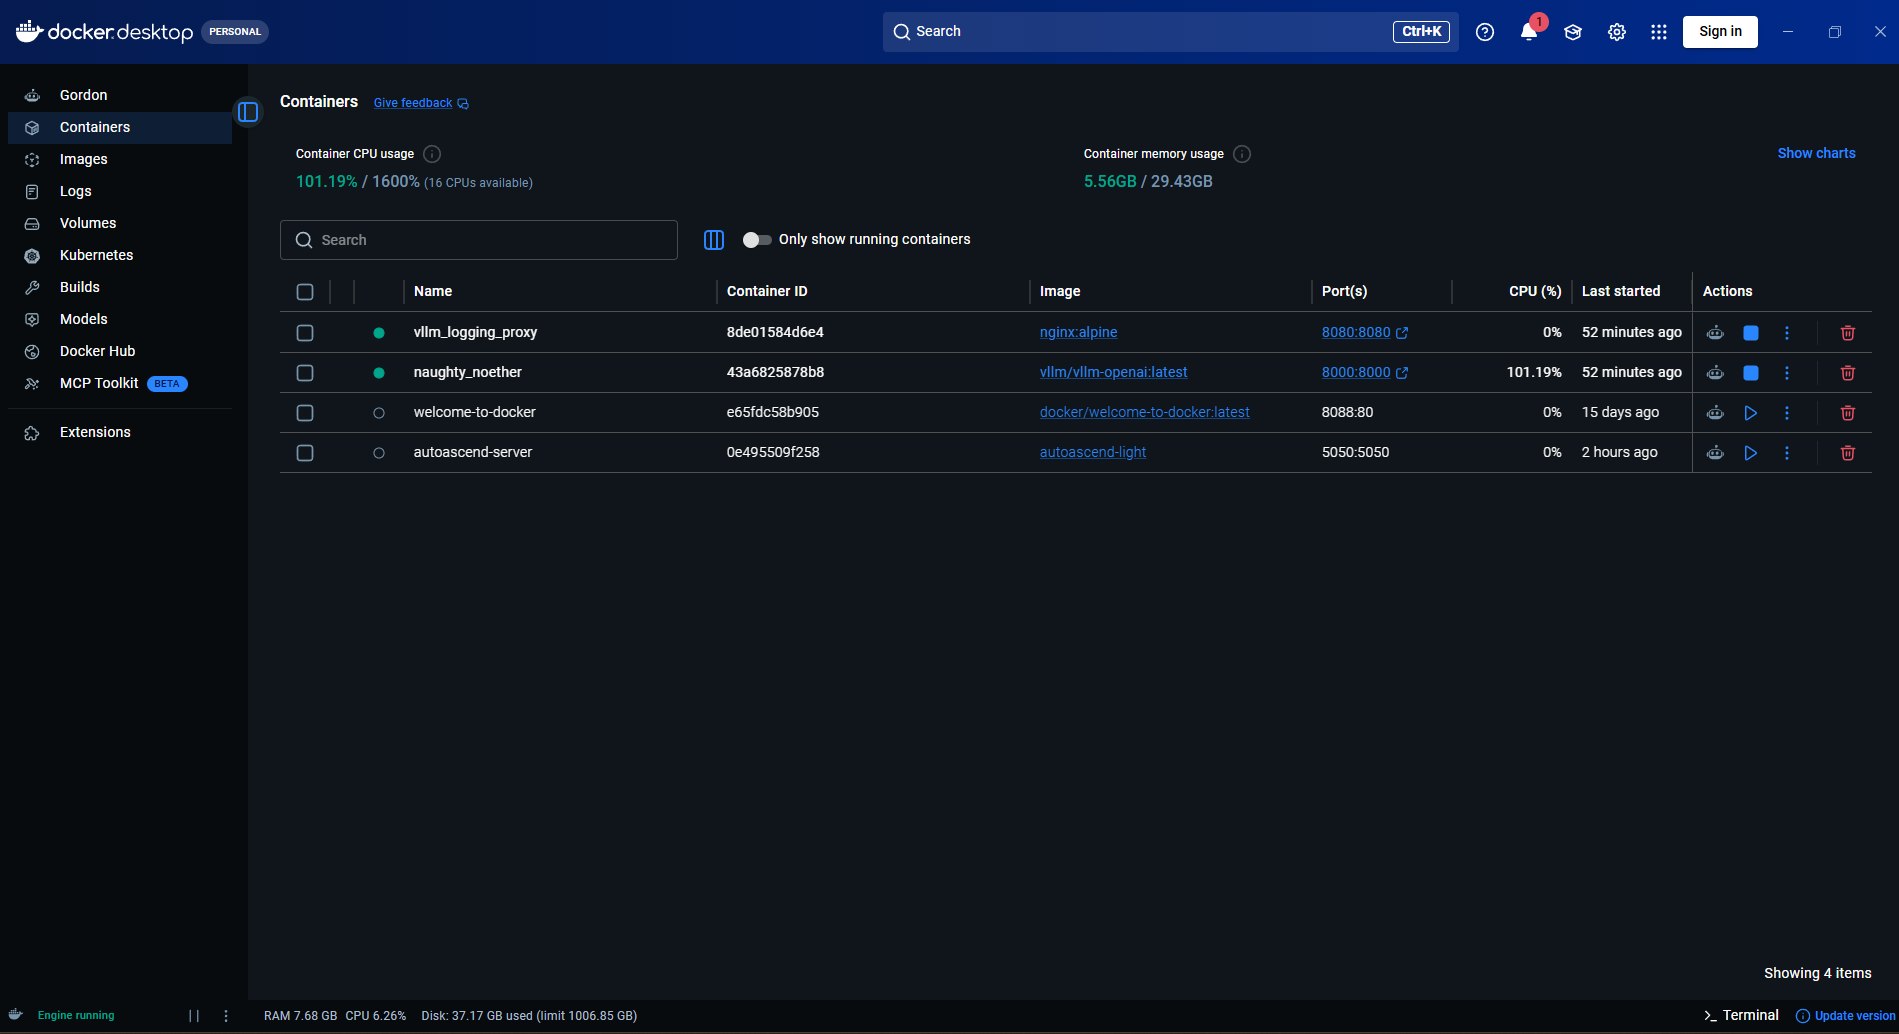Pause the Docker engine button

coord(194,1015)
